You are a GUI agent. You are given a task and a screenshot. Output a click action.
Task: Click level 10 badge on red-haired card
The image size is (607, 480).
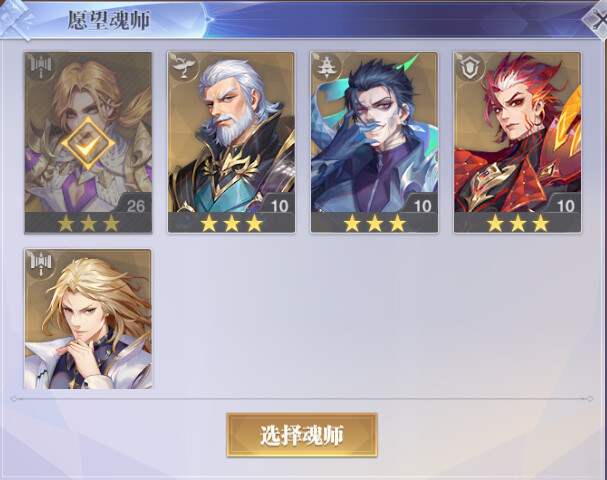565,205
